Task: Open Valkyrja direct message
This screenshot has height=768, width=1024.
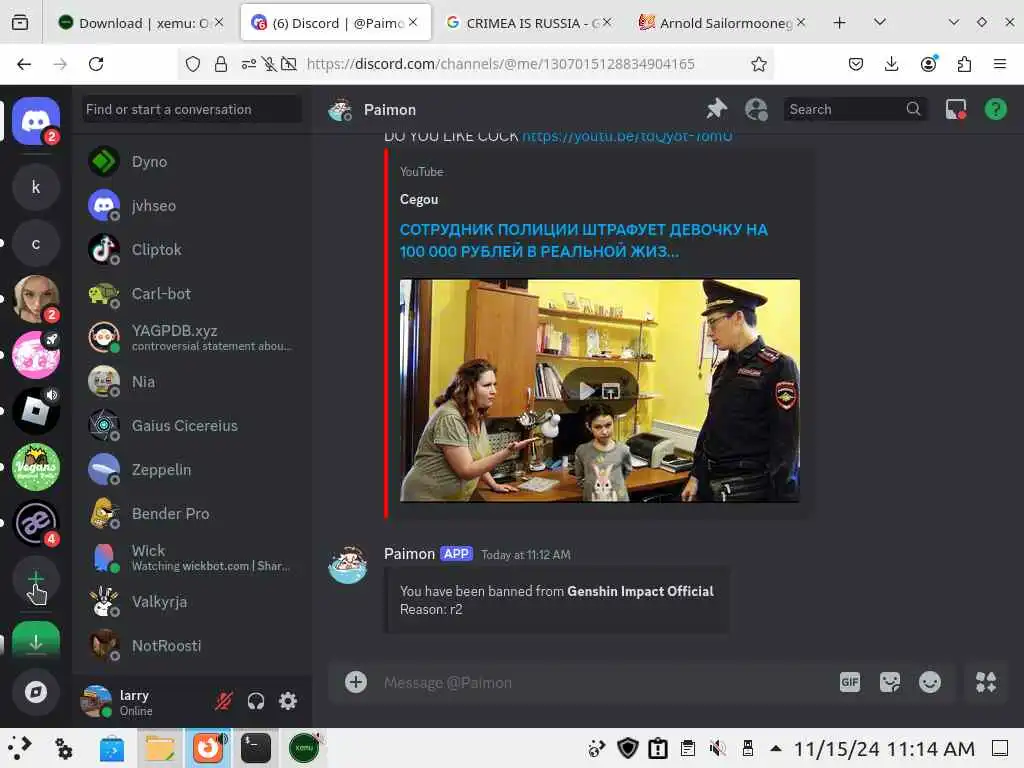Action: click(x=192, y=601)
